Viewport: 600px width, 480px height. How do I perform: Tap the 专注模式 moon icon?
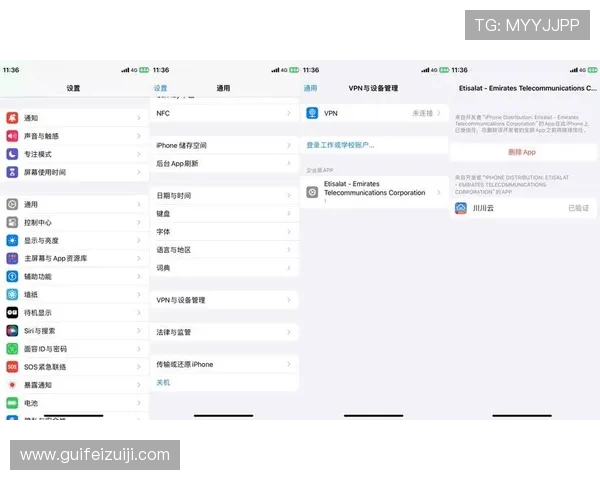12,154
